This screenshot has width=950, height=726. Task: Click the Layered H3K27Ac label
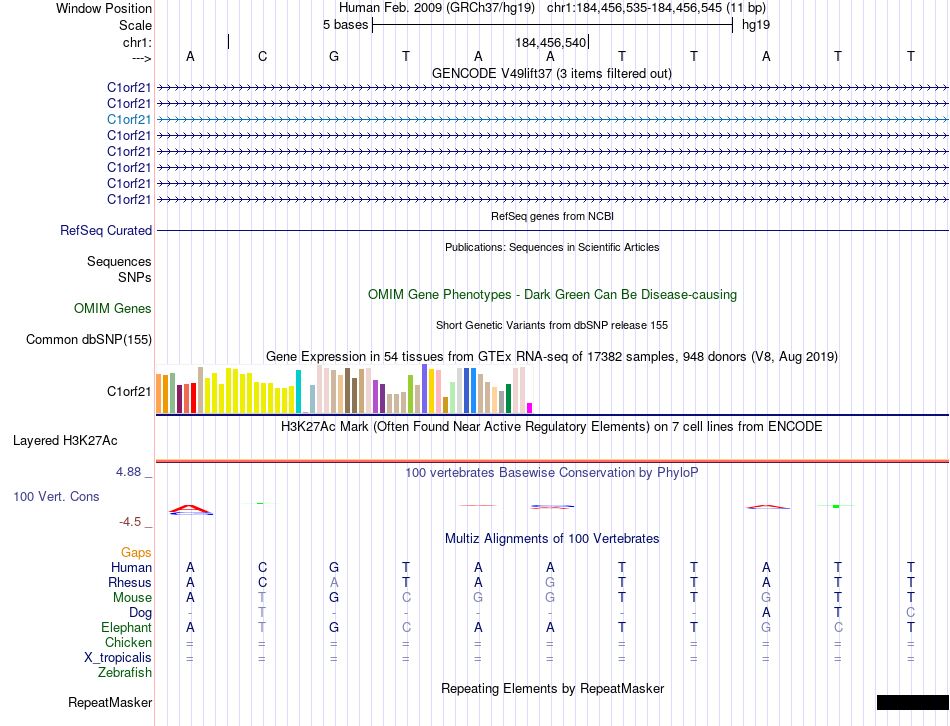pos(65,441)
